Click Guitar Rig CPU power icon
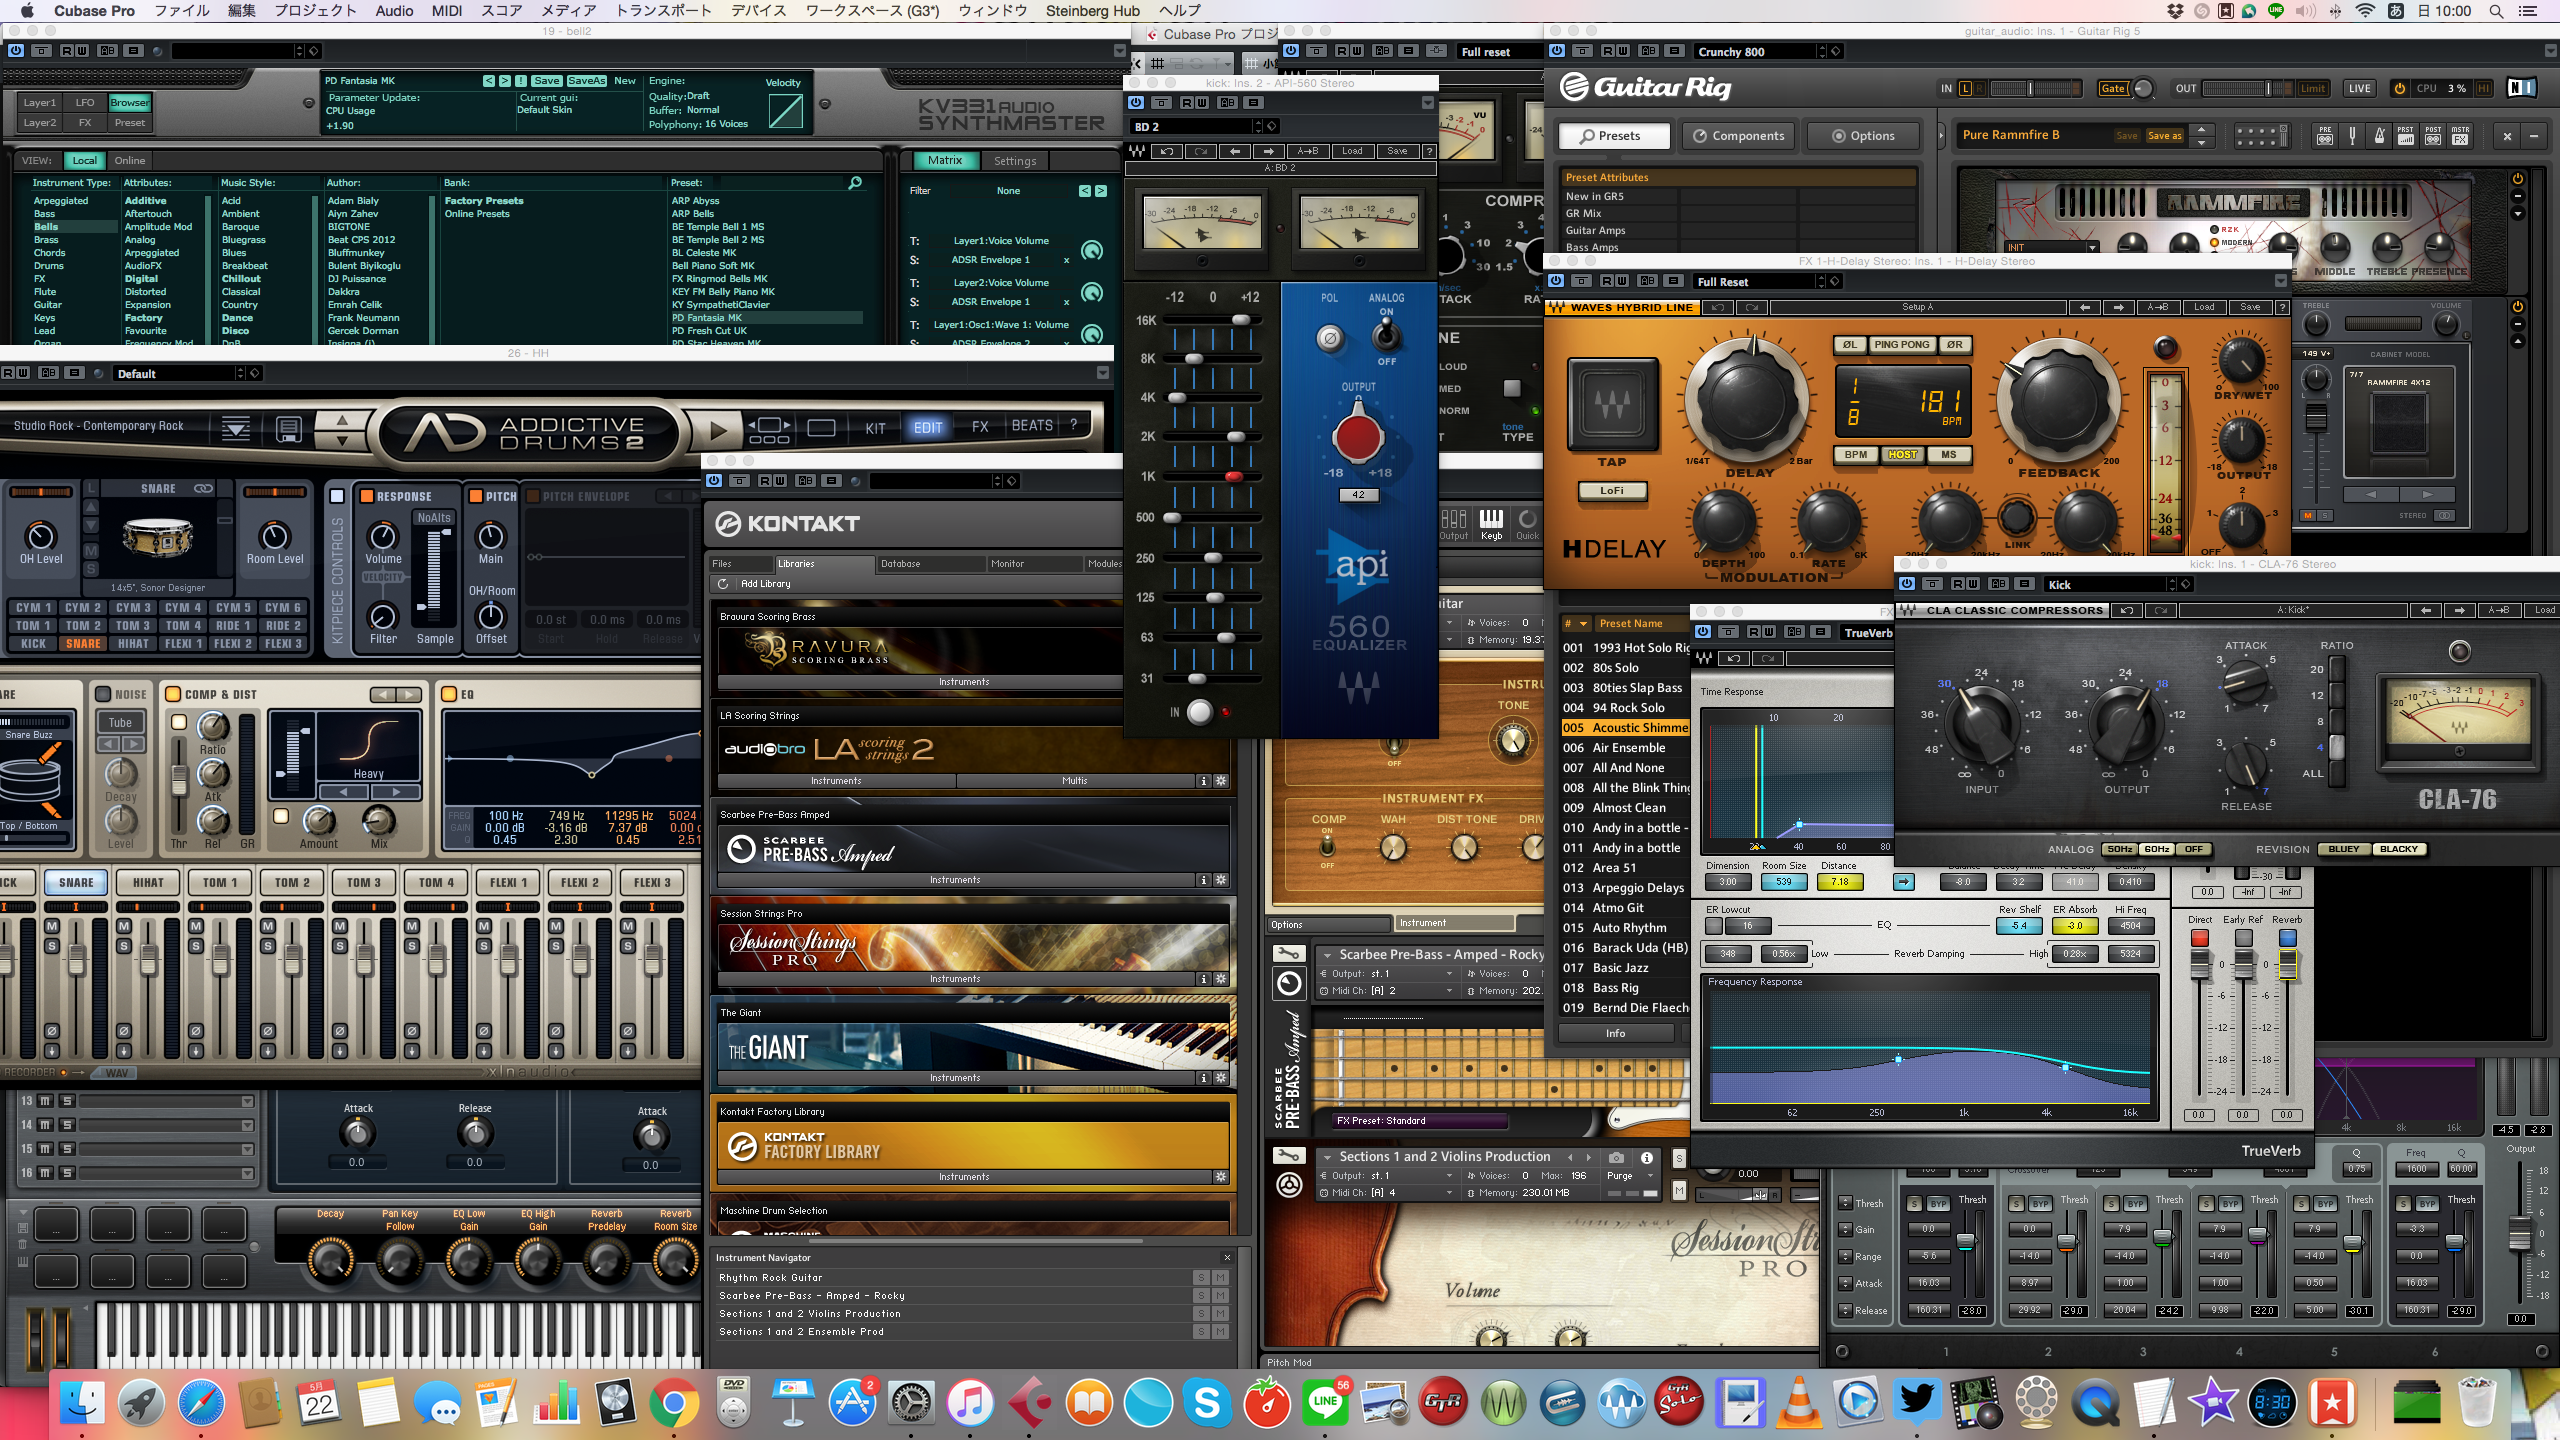Viewport: 2560px width, 1440px height. [2399, 88]
